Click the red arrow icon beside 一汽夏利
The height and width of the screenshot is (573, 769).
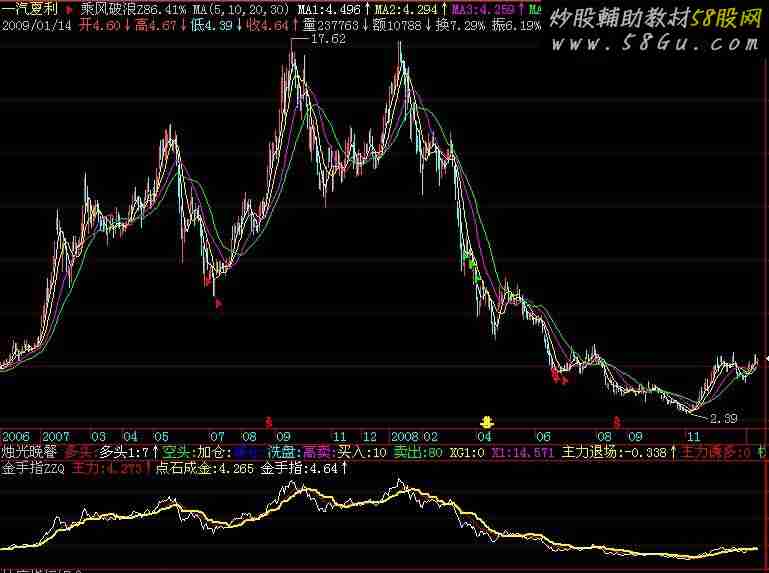tap(69, 9)
